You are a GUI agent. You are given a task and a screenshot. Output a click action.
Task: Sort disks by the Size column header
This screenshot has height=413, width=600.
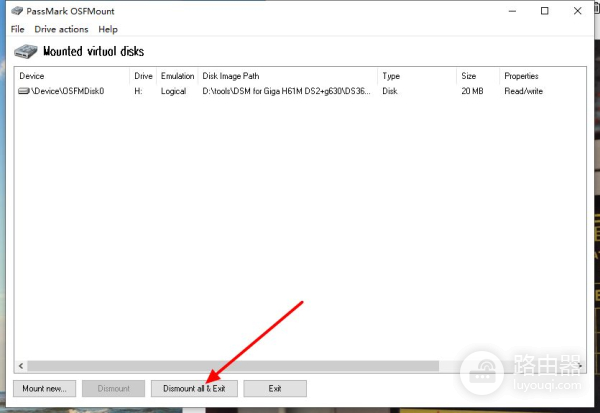tap(476, 76)
